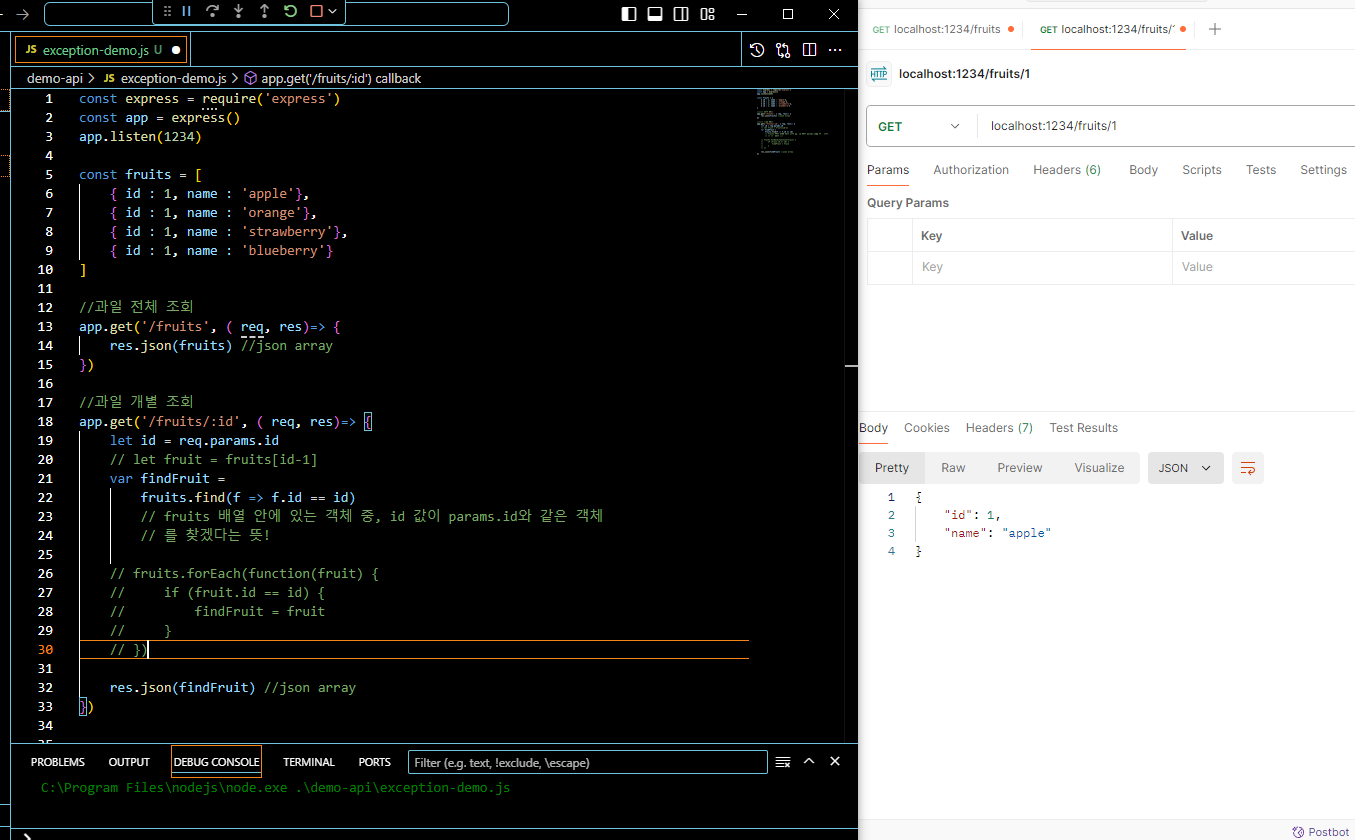
Task: Click the request URL field in Postman
Action: (1165, 126)
